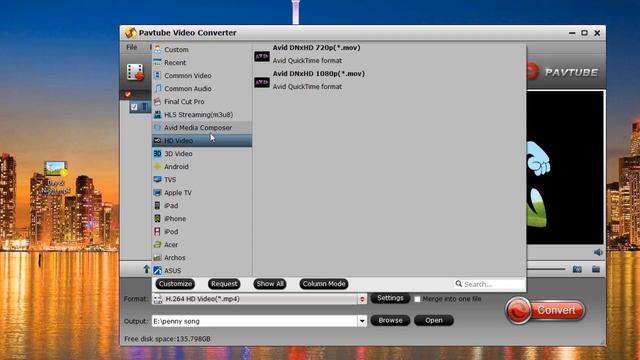Image resolution: width=640 pixels, height=360 pixels.
Task: Click the preview volume speaker icon
Action: pos(598,252)
